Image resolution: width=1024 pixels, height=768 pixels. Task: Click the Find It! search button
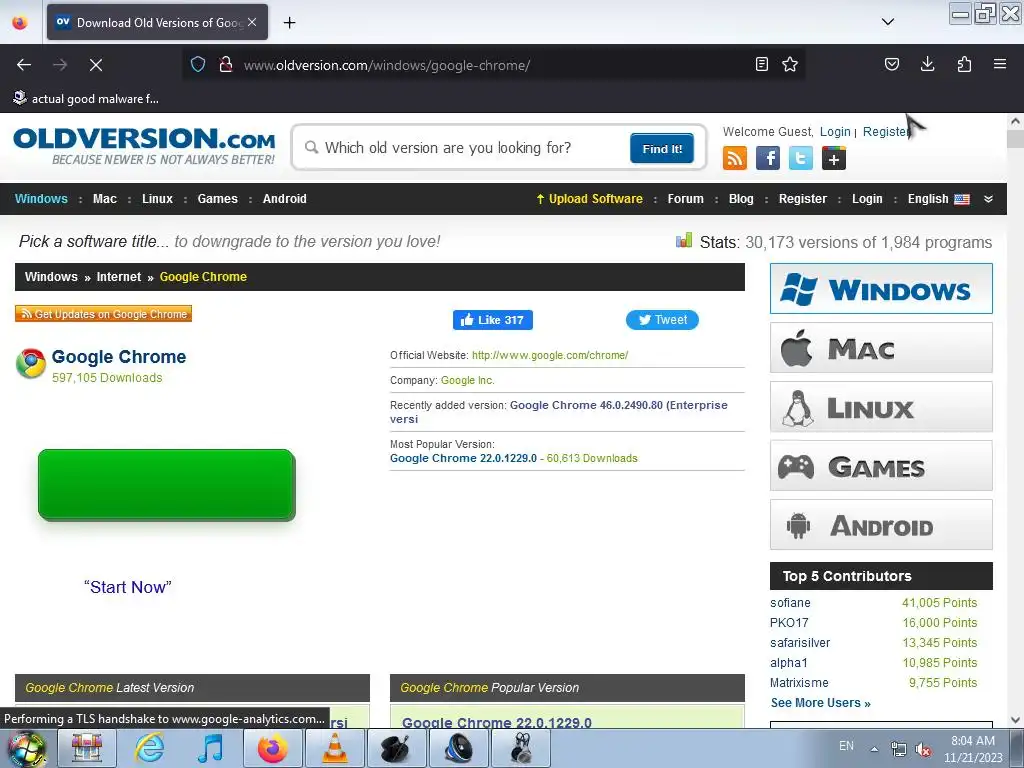pos(662,148)
